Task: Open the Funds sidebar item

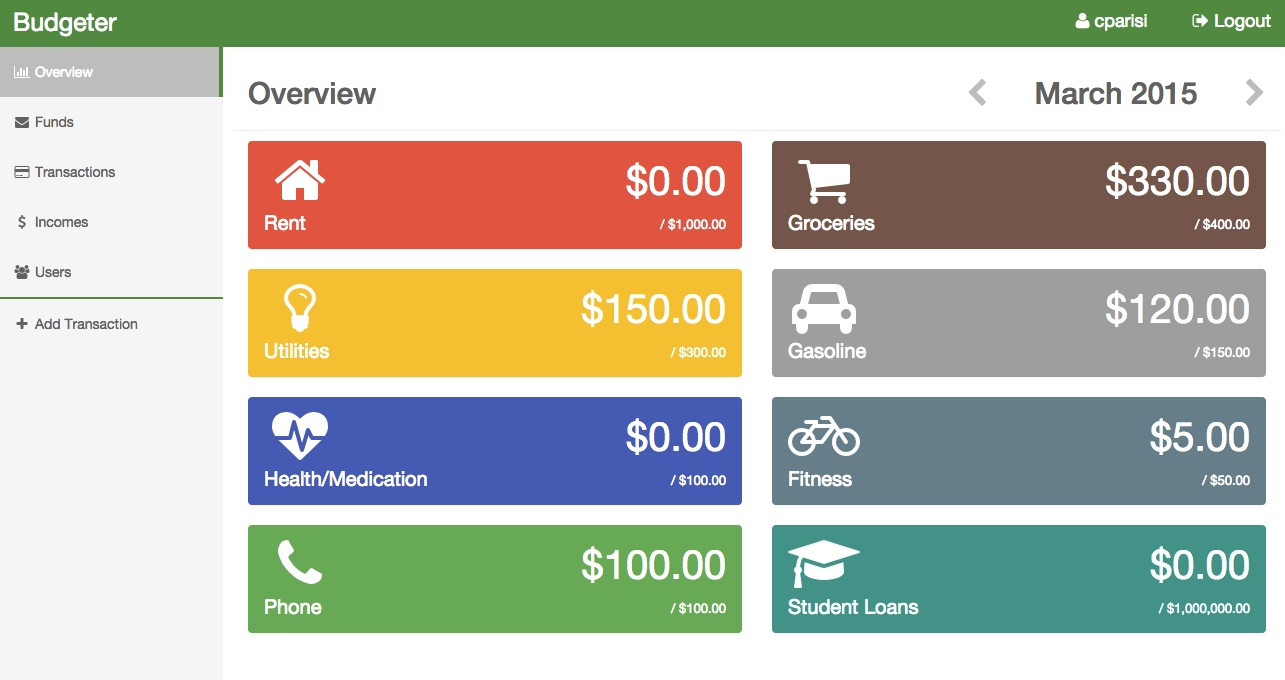Action: pos(111,122)
